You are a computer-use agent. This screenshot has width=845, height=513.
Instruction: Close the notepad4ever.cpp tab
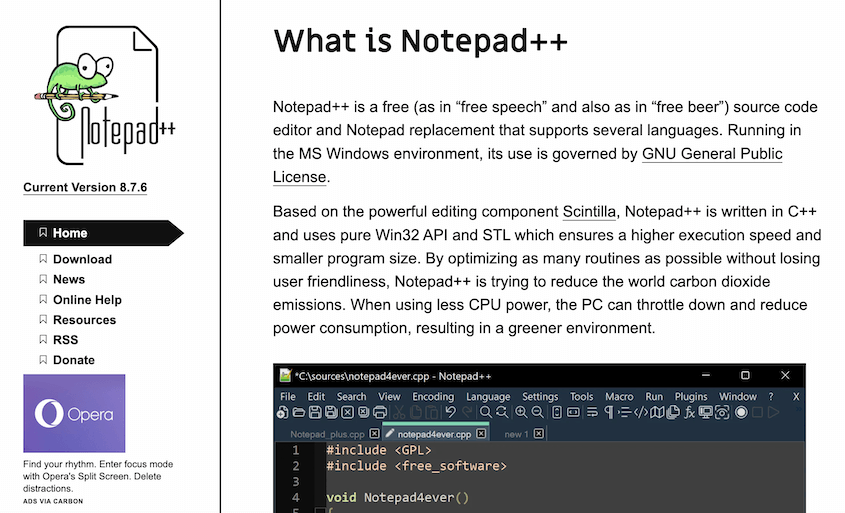[x=481, y=434]
